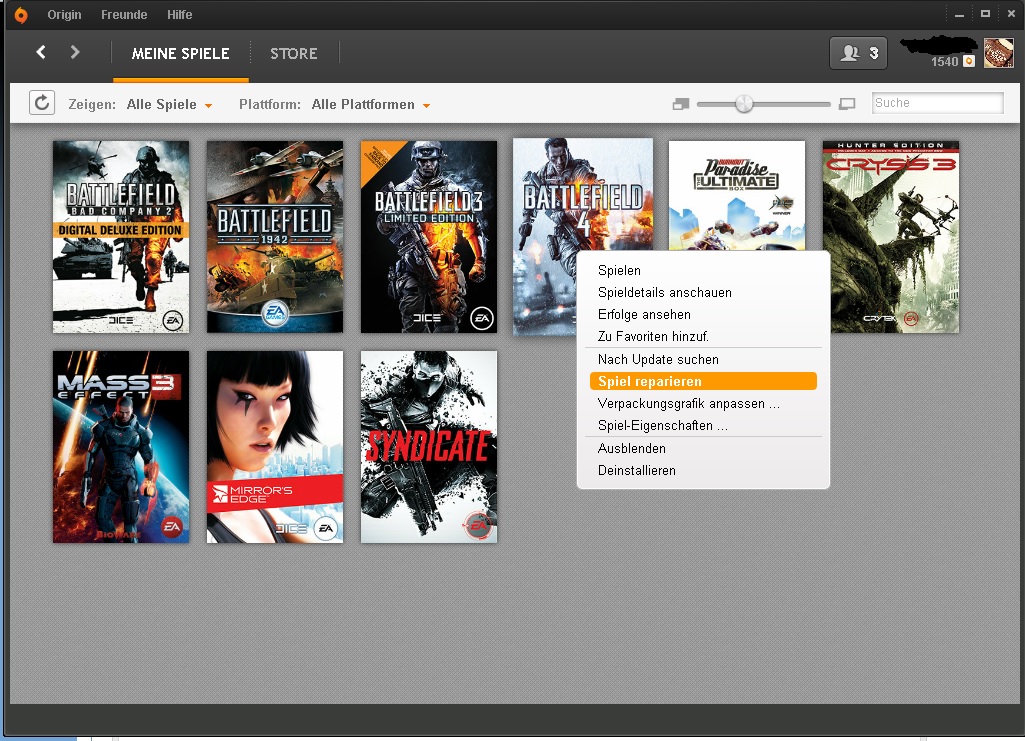Click the user avatar picture
This screenshot has width=1025, height=741.
[x=998, y=53]
